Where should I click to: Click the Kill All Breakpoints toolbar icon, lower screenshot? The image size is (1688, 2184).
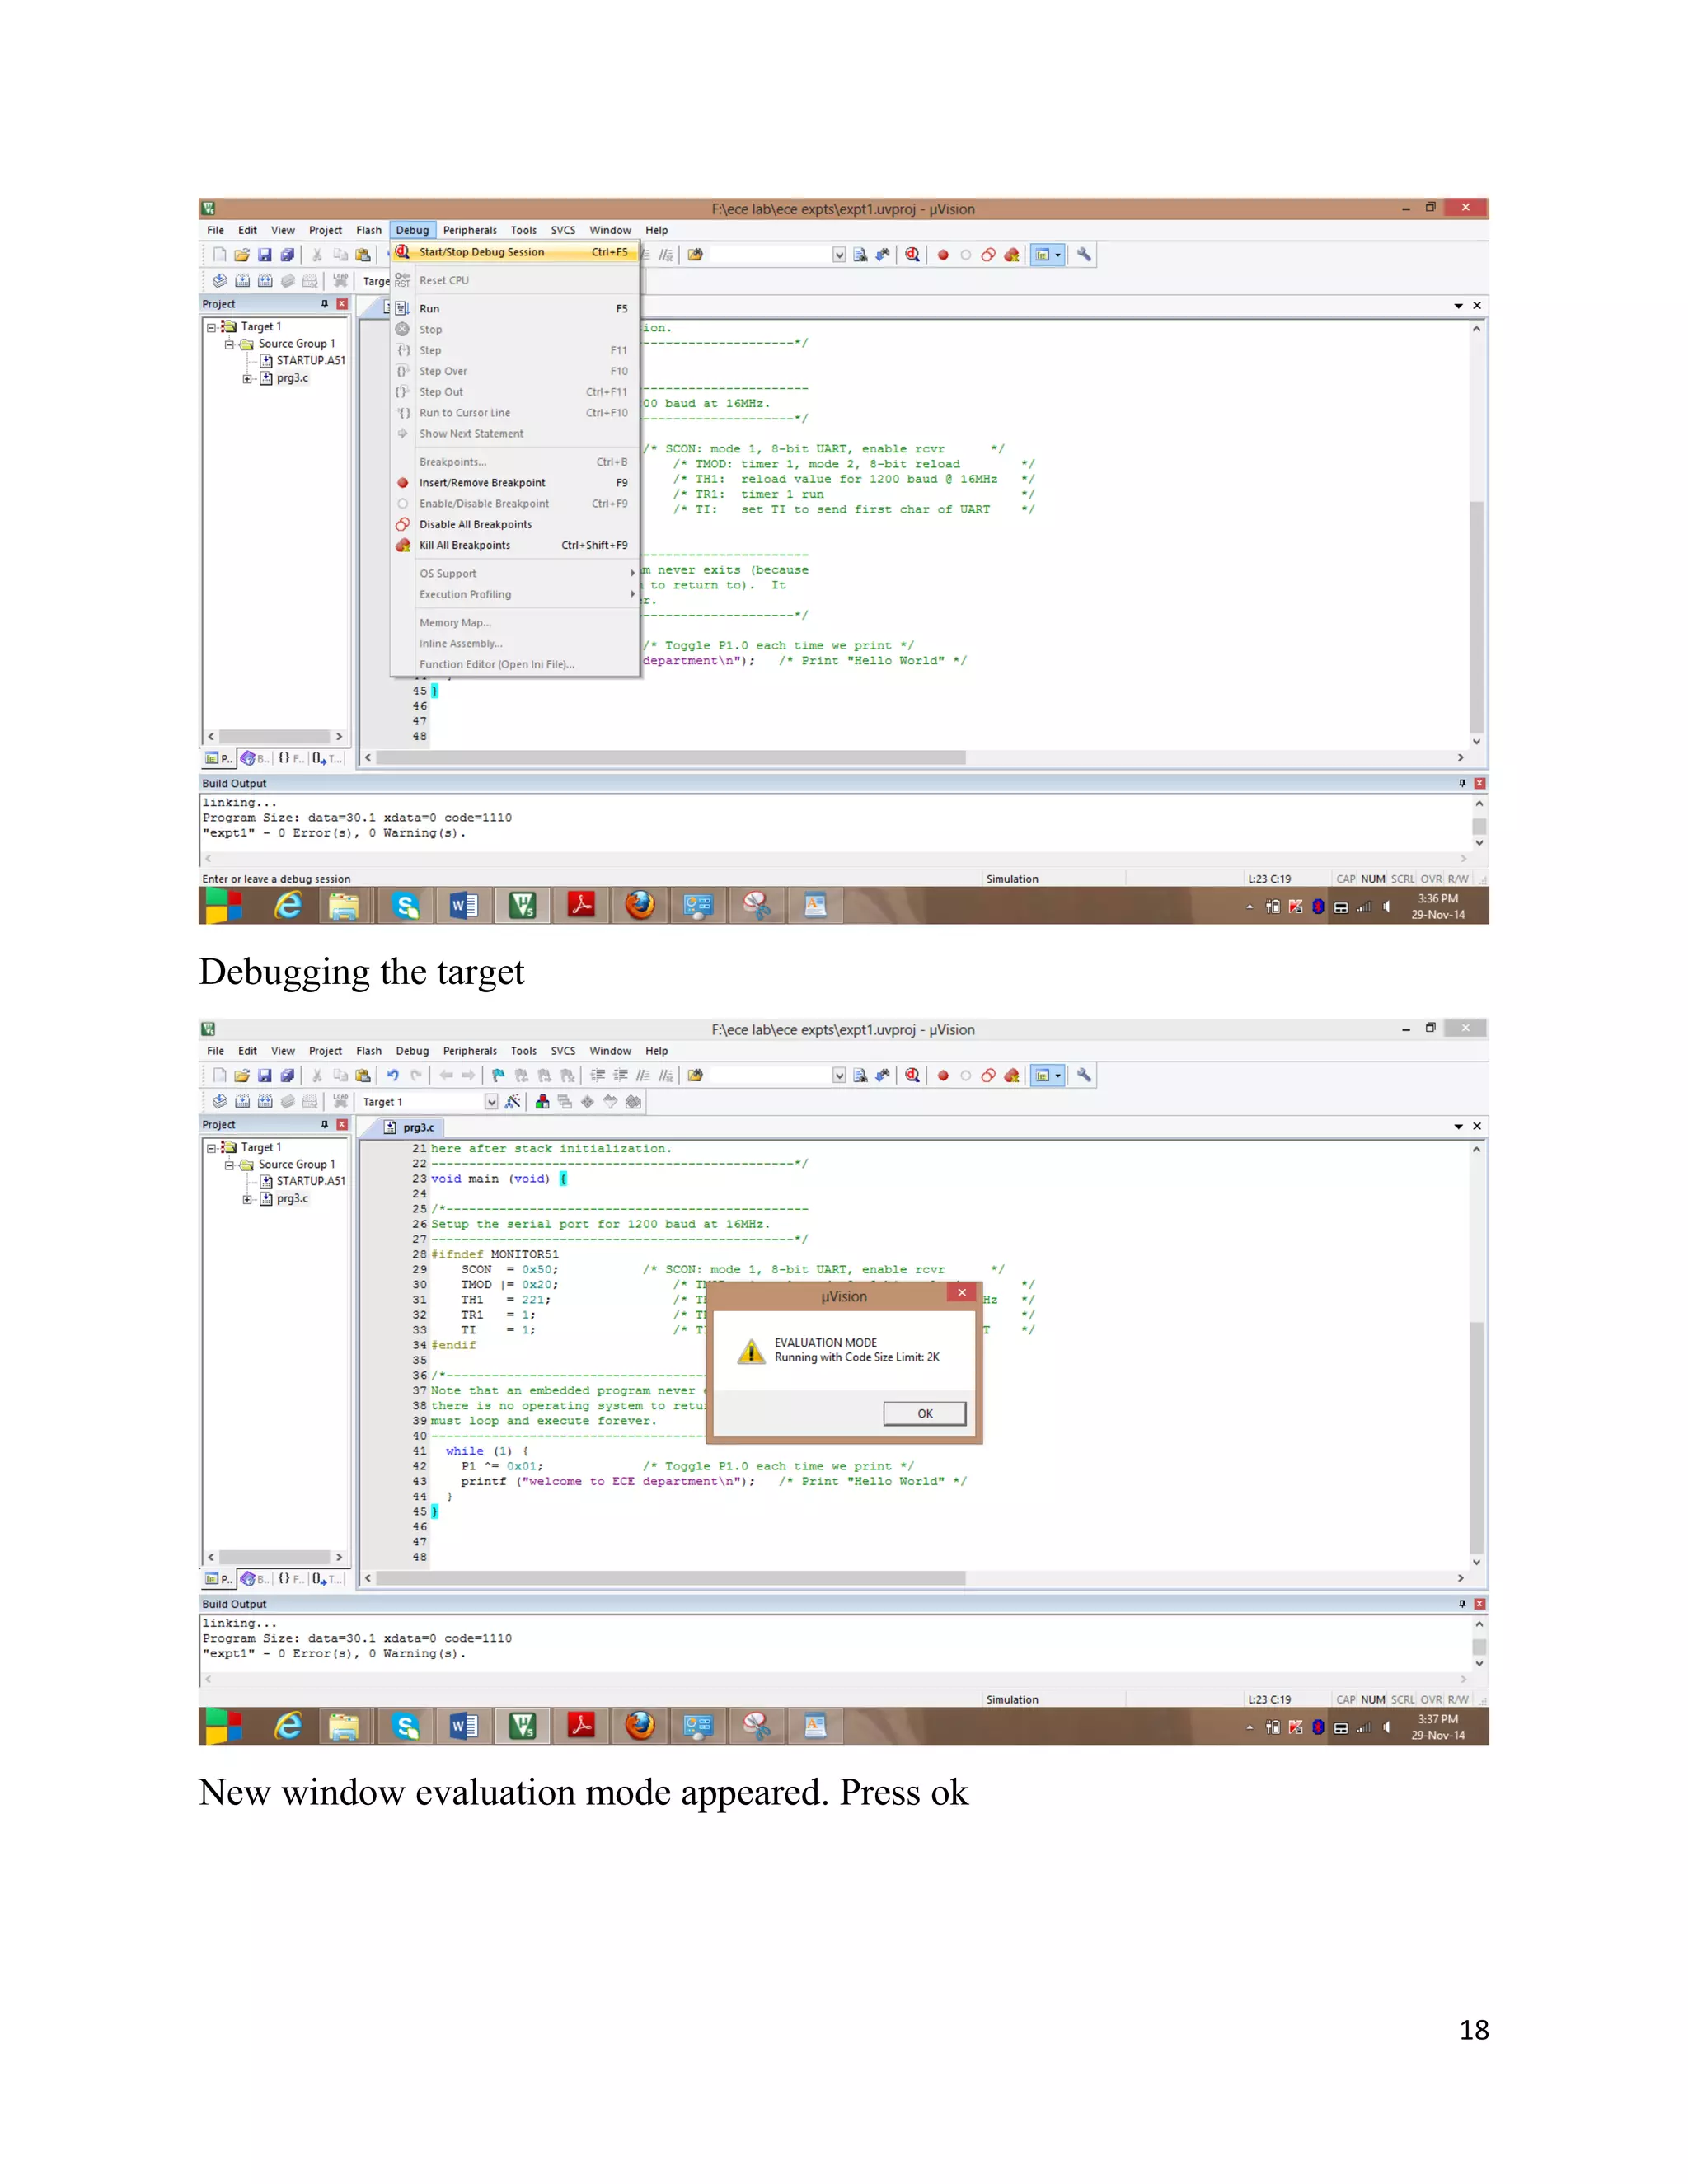pos(1012,1075)
